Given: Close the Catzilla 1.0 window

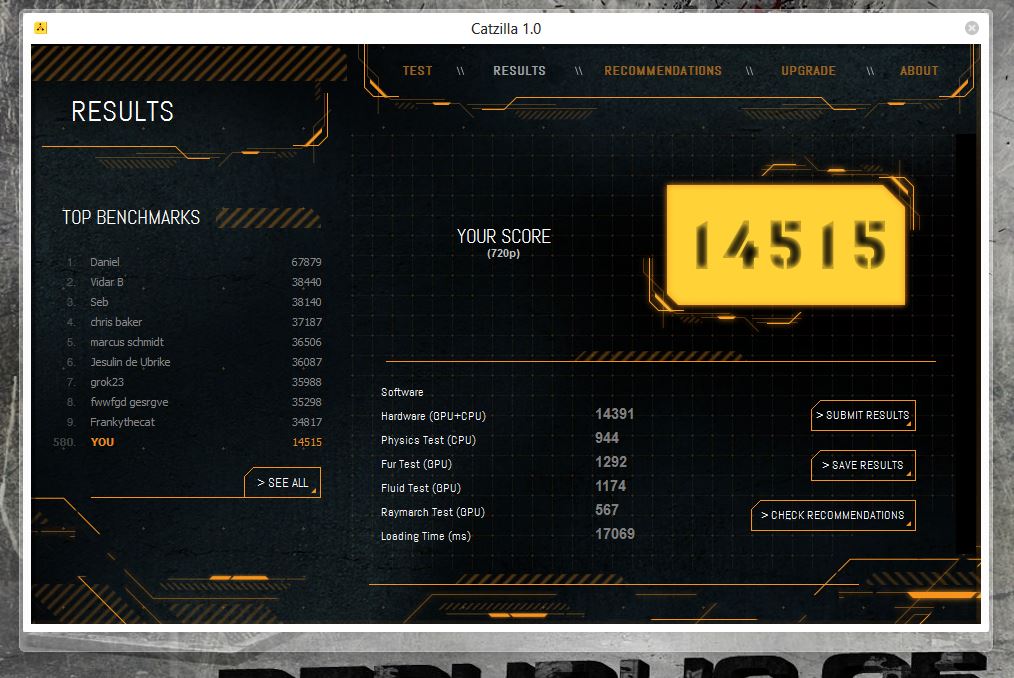Looking at the screenshot, I should (971, 28).
